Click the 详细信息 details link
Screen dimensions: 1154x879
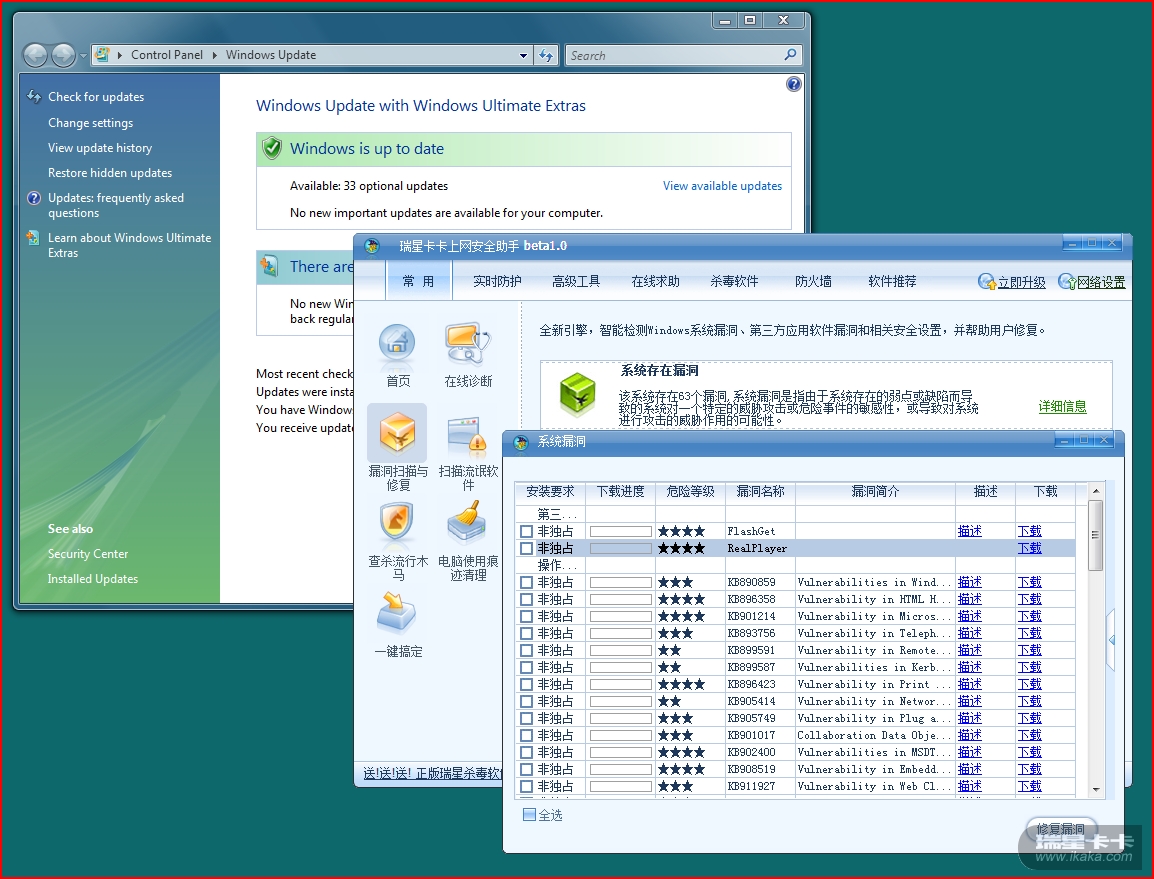[x=1062, y=406]
